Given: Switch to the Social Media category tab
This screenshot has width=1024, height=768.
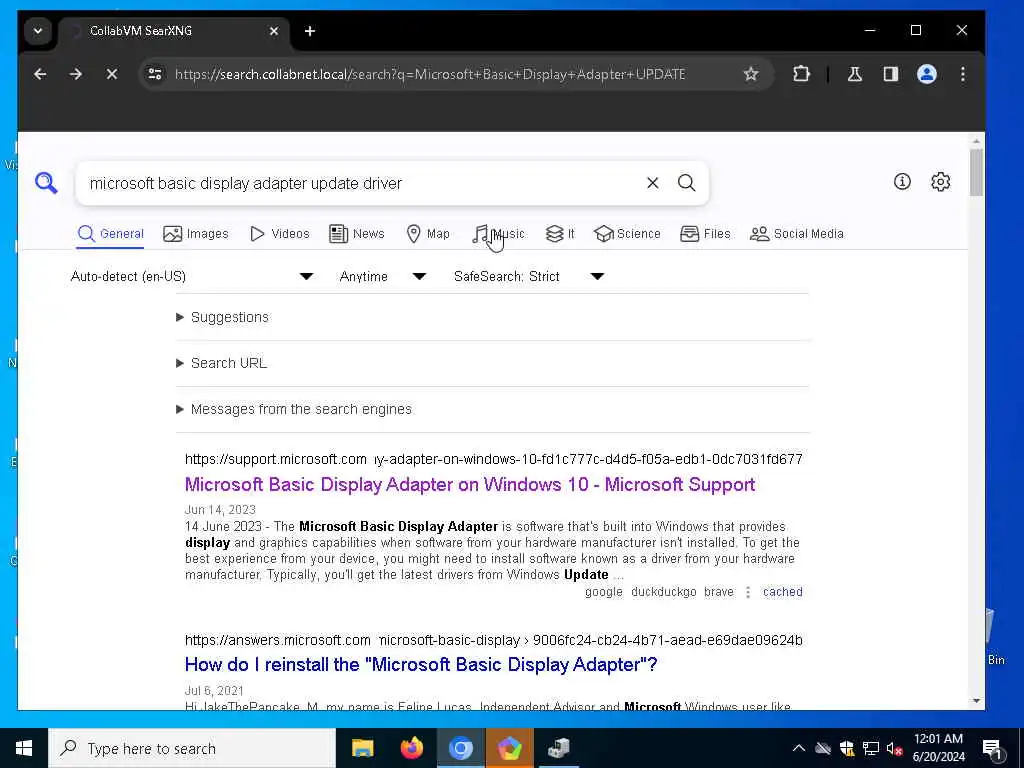Looking at the screenshot, I should pyautogui.click(x=797, y=234).
